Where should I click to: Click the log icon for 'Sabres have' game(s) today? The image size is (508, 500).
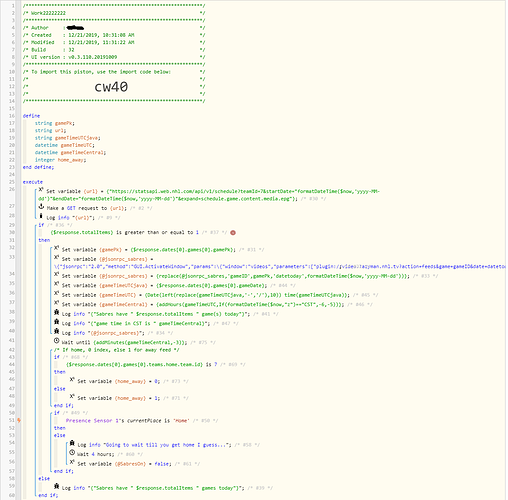57,313
